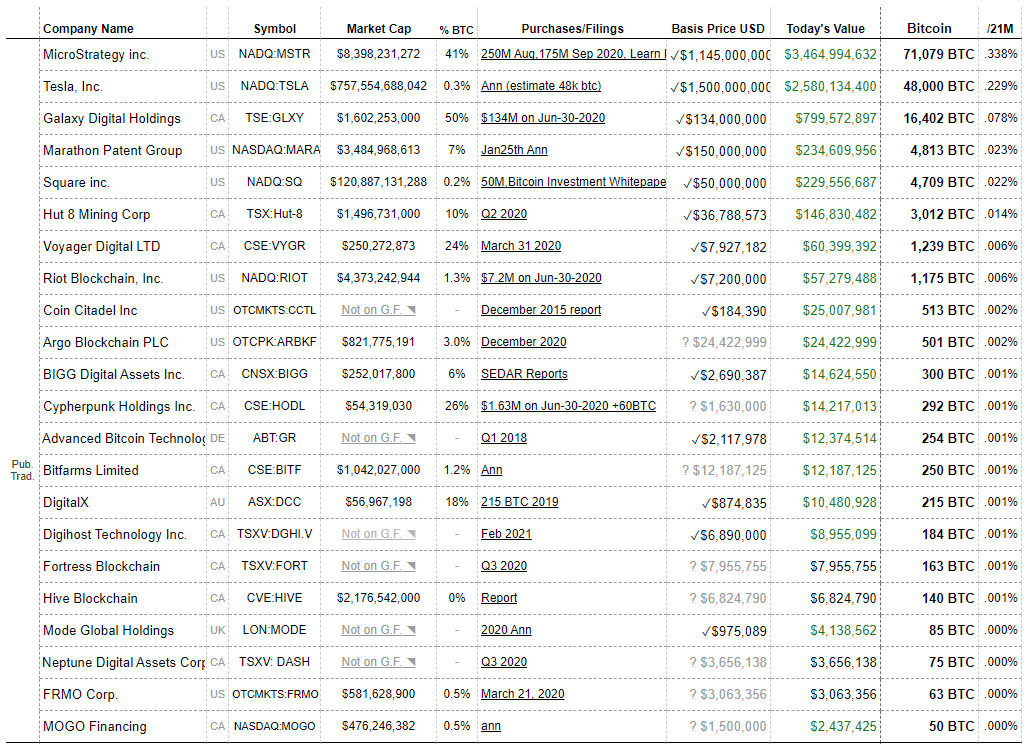Open Square Bitcoin Investment Whitepaper link
The width and height of the screenshot is (1024, 744).
pos(573,182)
